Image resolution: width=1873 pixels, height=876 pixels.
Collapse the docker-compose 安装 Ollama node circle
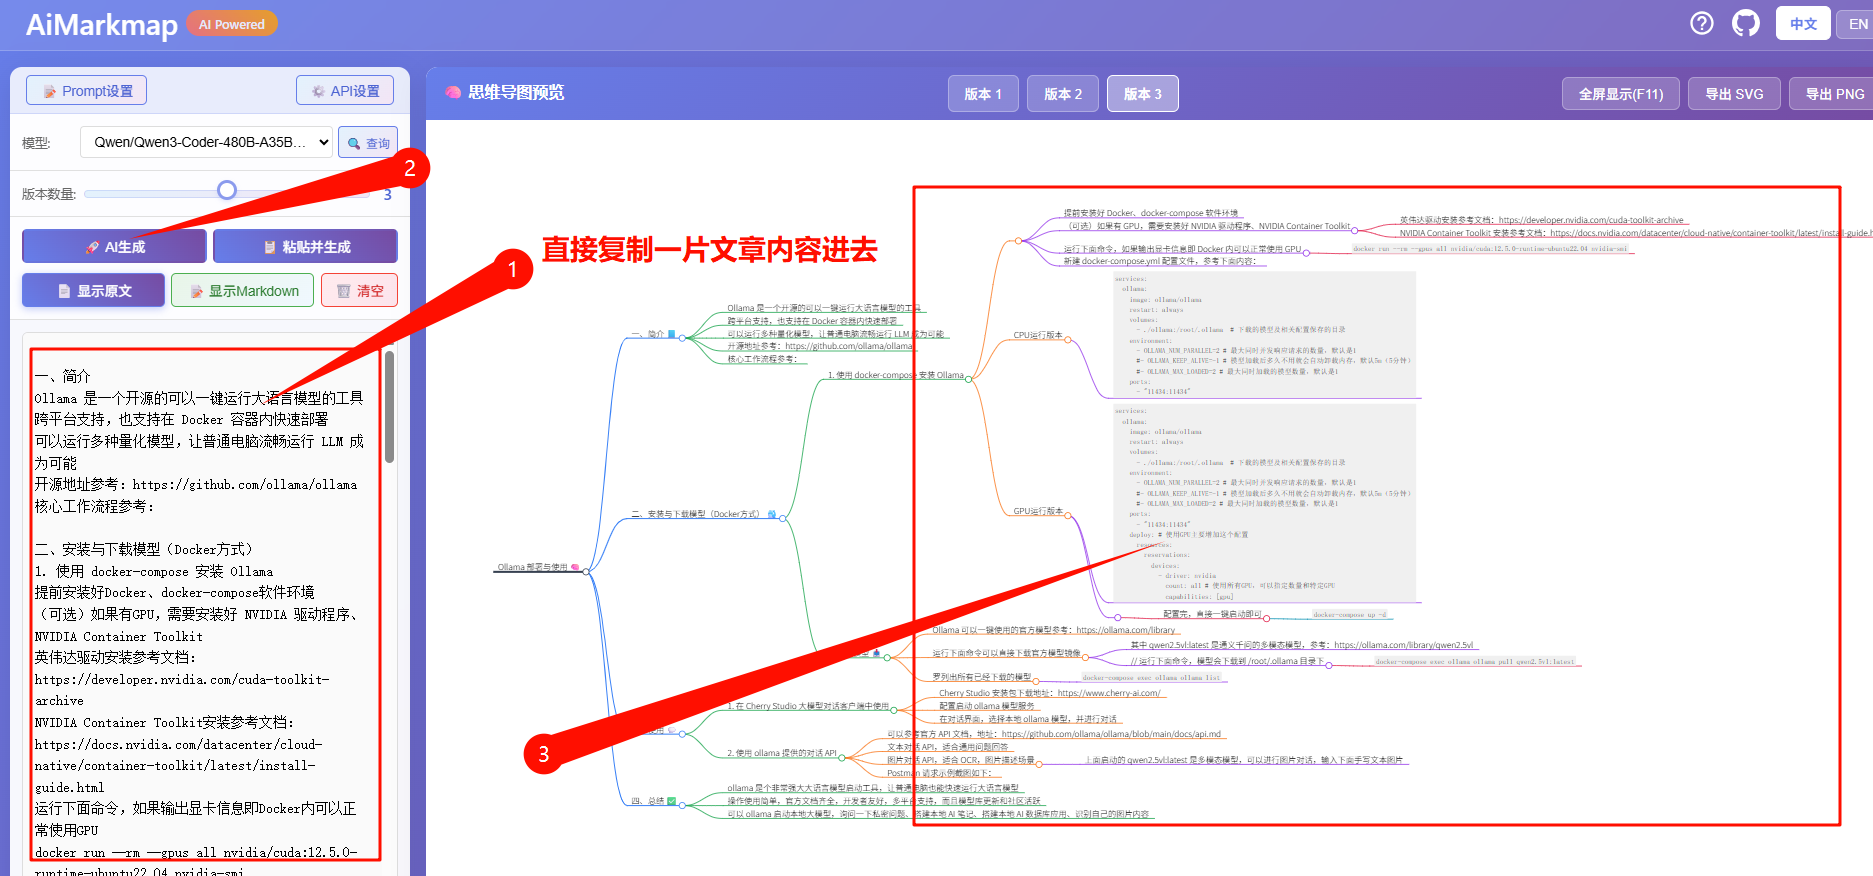tap(968, 379)
